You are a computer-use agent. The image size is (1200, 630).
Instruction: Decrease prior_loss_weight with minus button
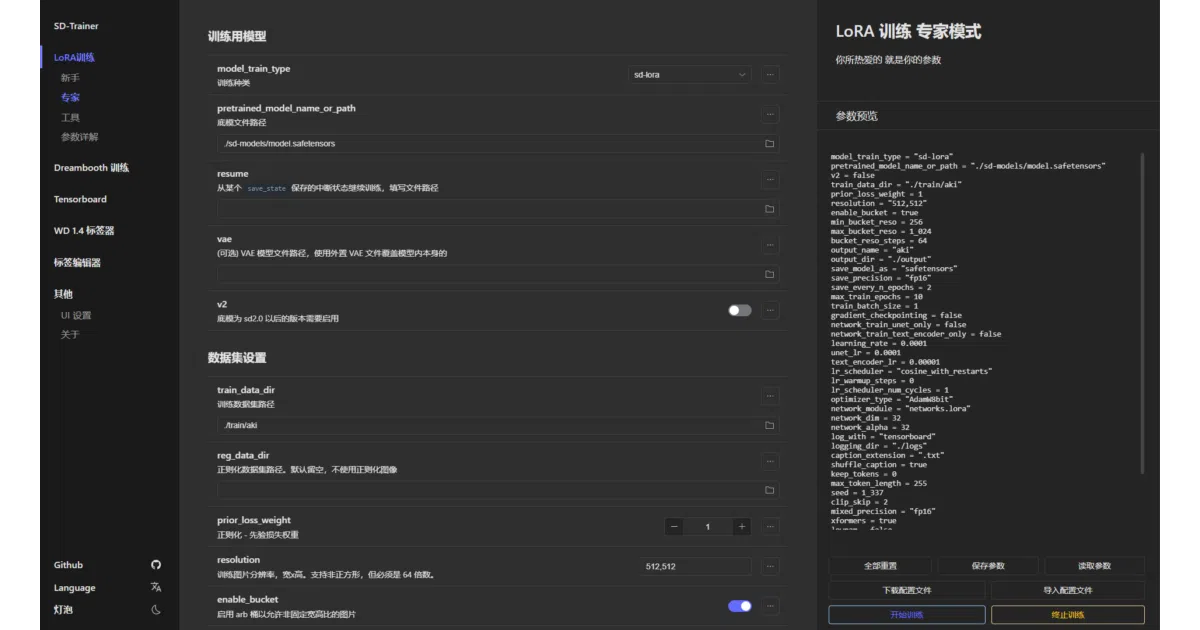pos(675,527)
